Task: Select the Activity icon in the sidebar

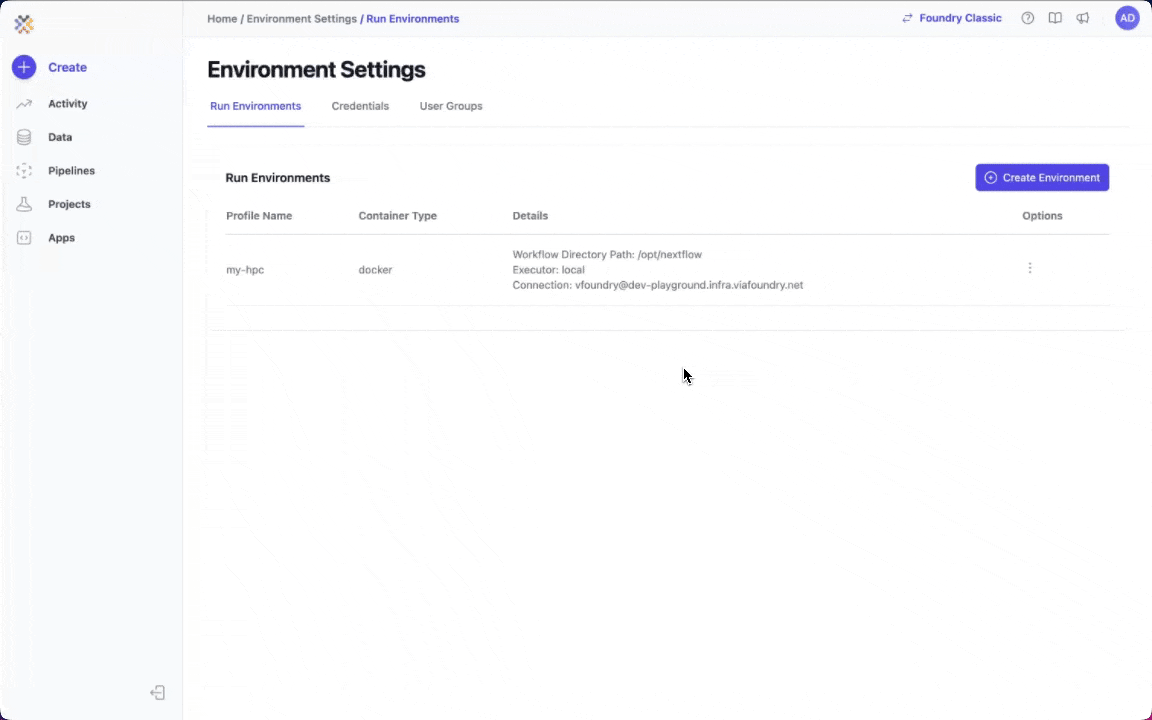Action: [24, 103]
